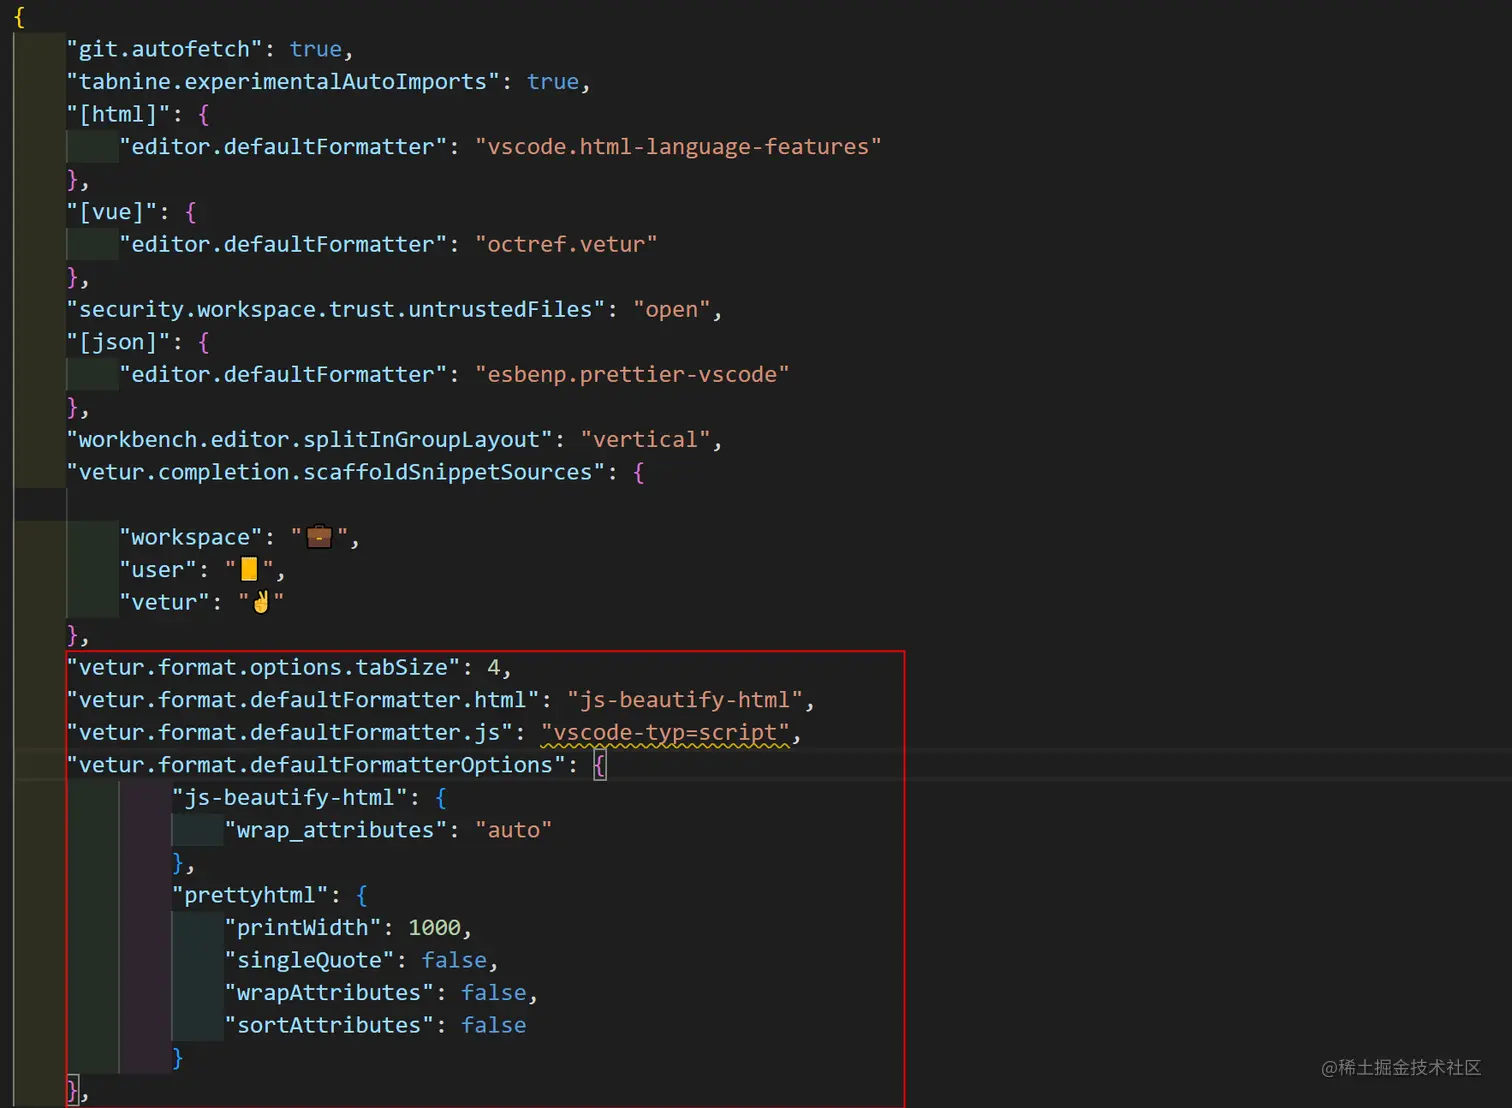Click the "printWidth" key
This screenshot has width=1512, height=1108.
pos(302,928)
